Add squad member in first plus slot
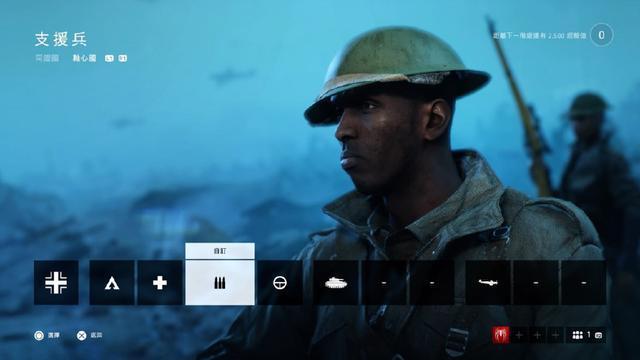 [x=519, y=336]
